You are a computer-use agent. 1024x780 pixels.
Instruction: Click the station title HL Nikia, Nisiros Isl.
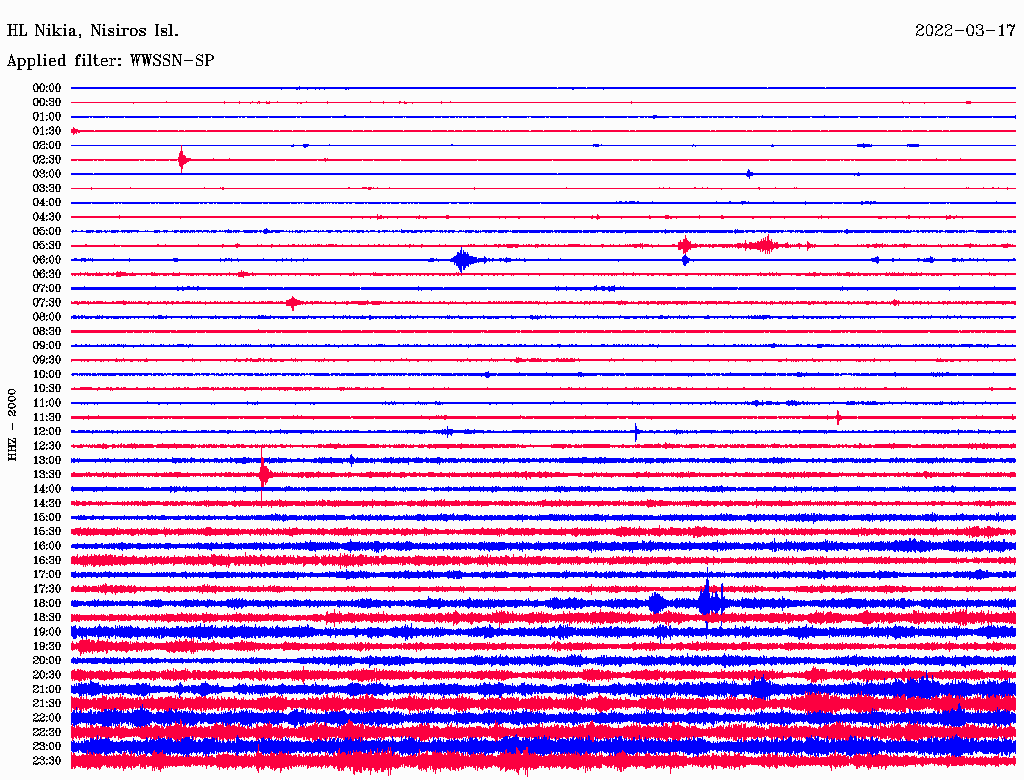93,30
